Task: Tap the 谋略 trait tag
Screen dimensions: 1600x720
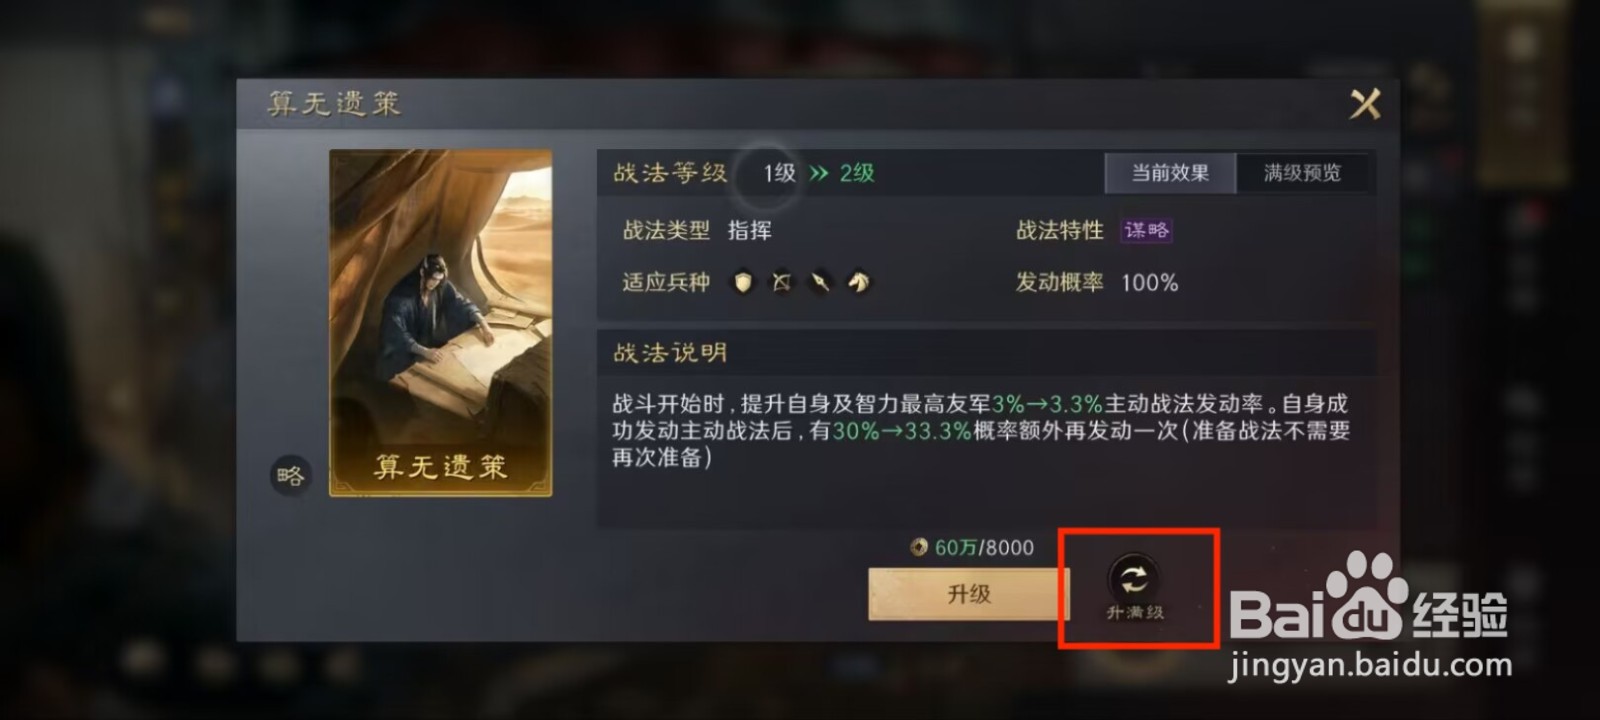Action: click(x=1146, y=230)
